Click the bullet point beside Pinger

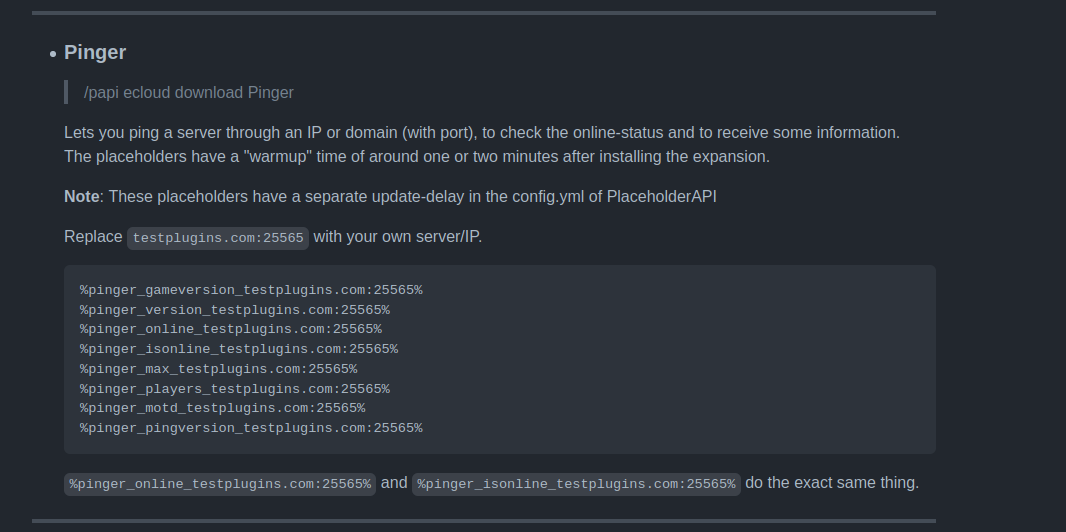click(52, 53)
